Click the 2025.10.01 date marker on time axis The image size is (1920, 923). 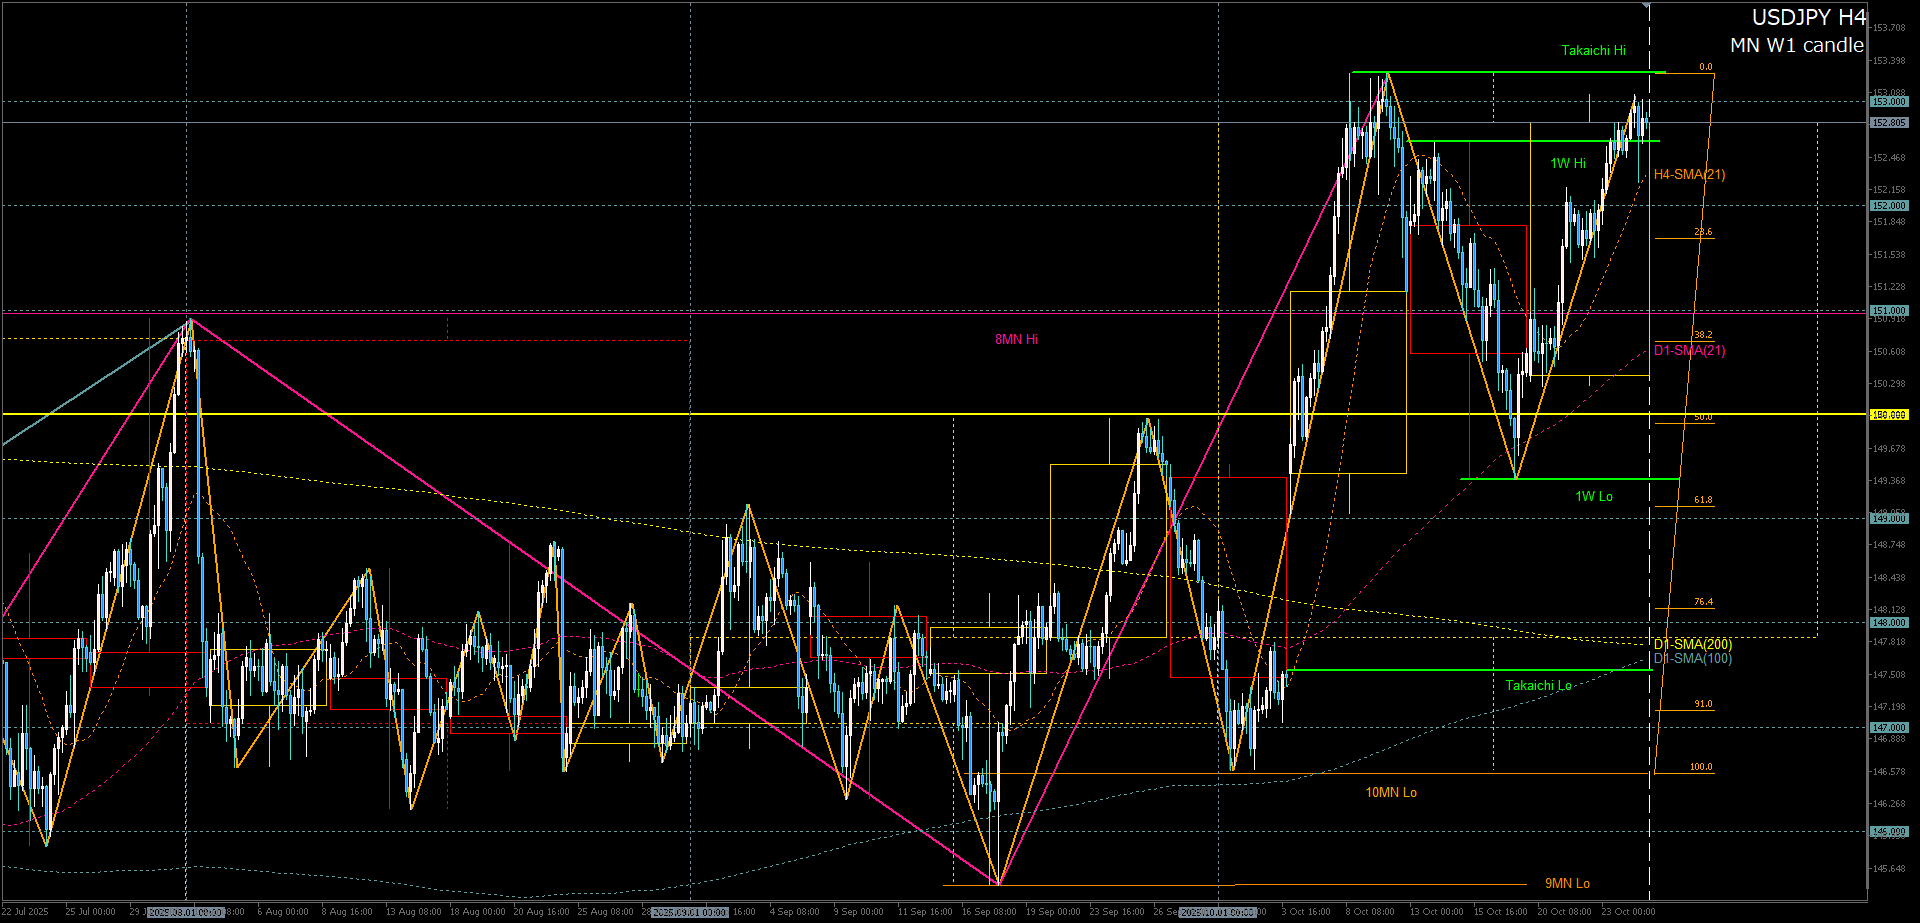1217,913
